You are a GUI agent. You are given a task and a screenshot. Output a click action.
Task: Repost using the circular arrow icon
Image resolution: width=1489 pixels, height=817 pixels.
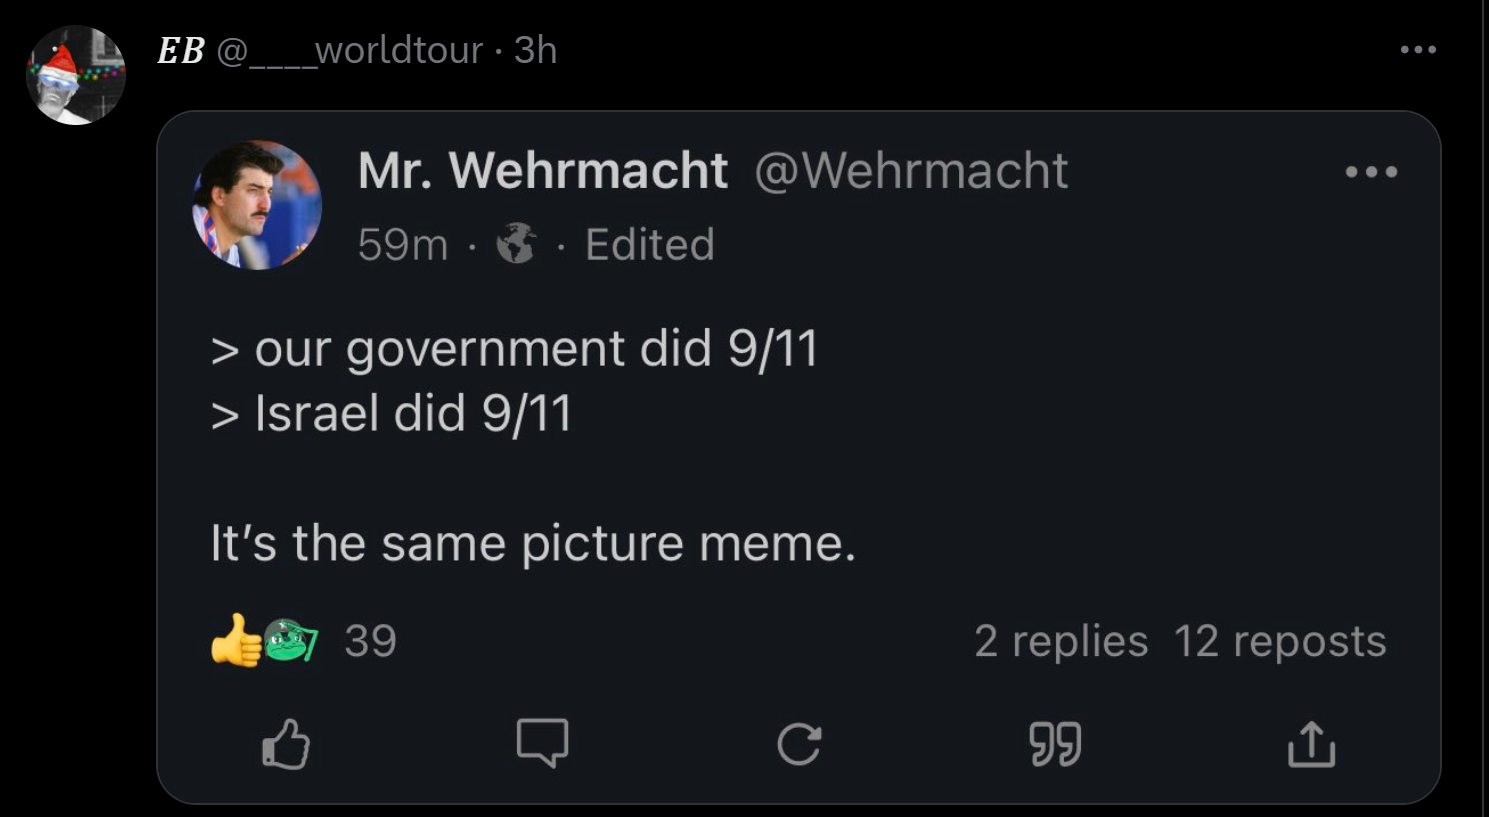(799, 744)
